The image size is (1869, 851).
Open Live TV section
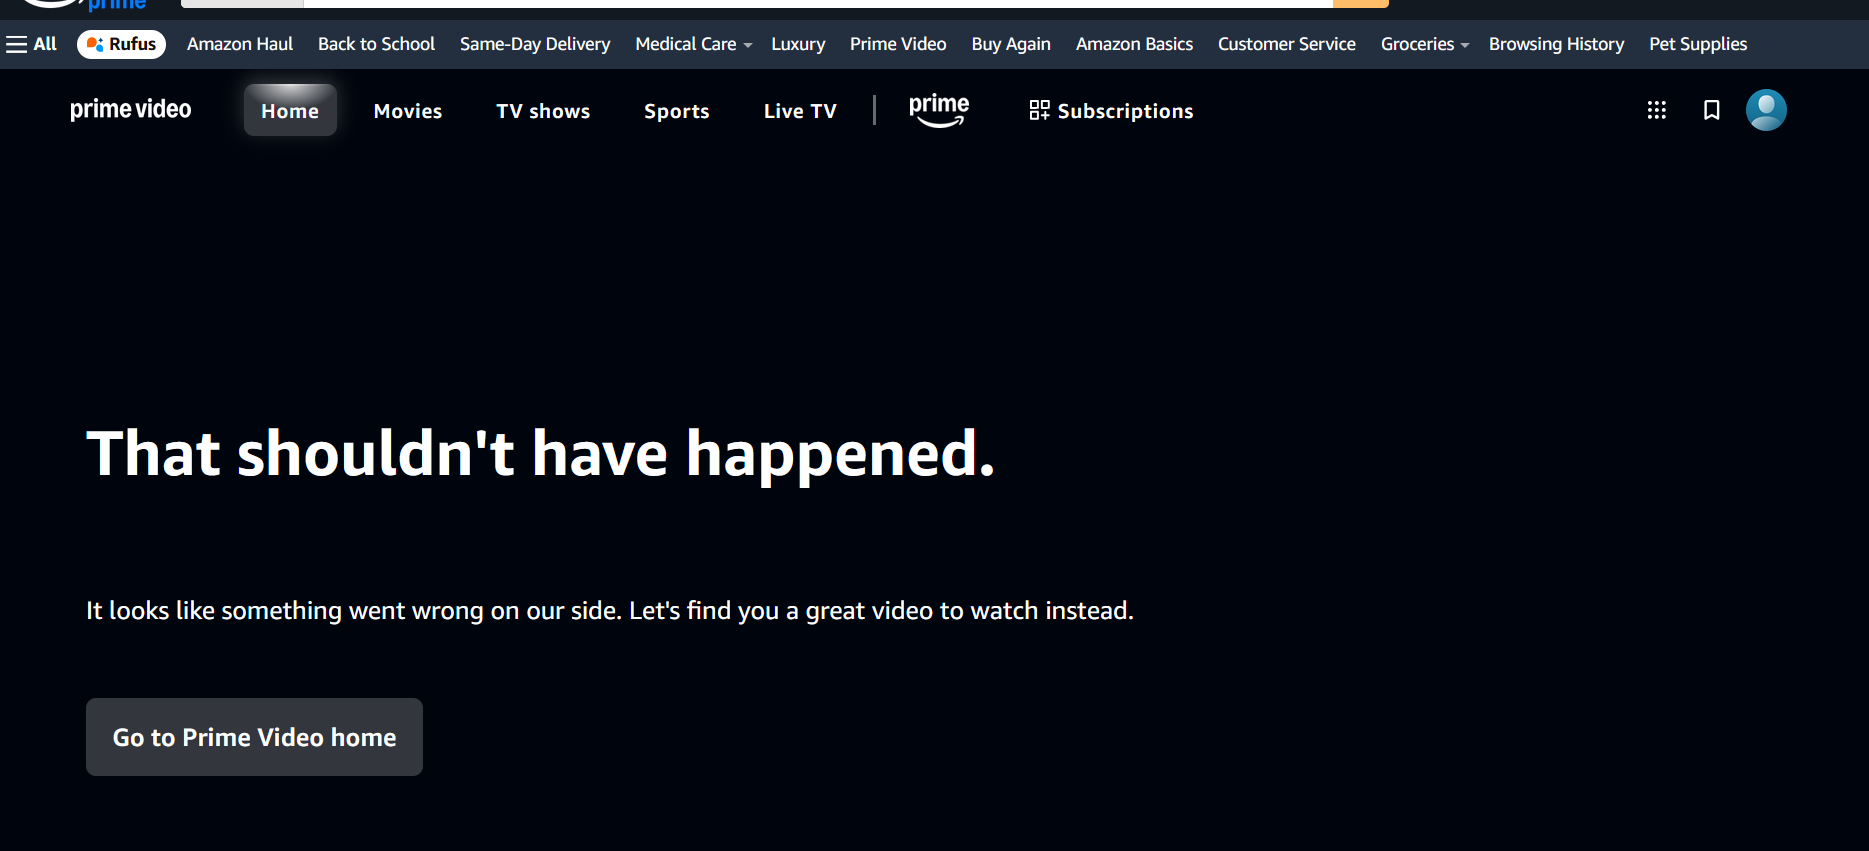[x=799, y=111]
